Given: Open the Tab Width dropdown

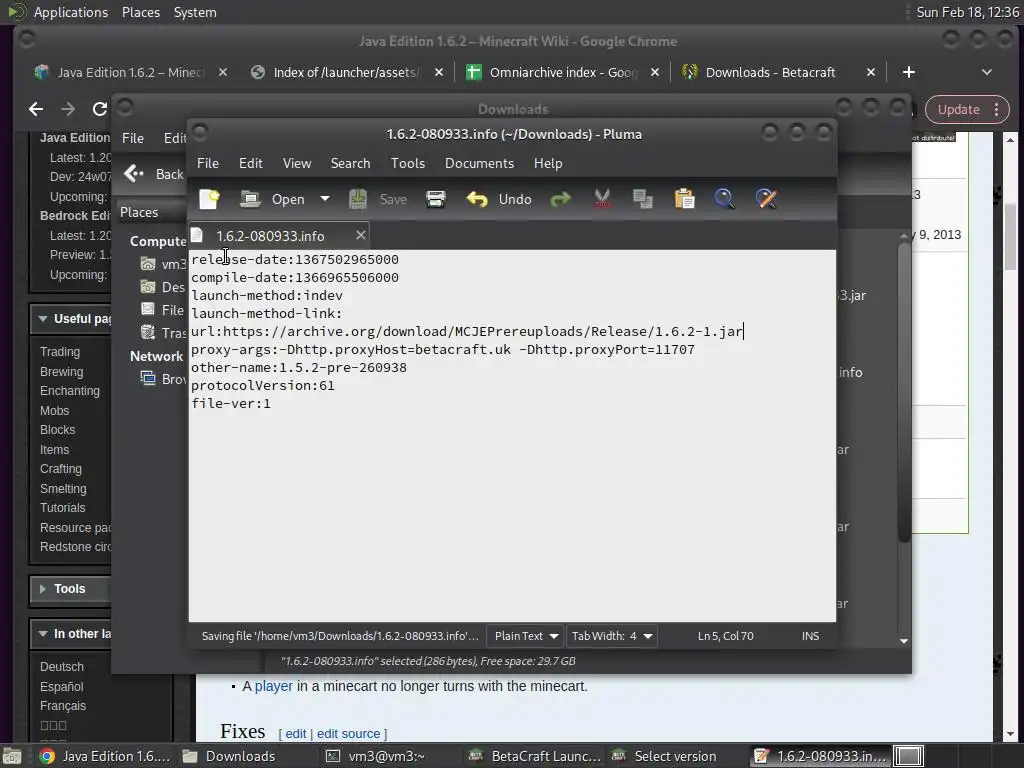Looking at the screenshot, I should pos(612,636).
